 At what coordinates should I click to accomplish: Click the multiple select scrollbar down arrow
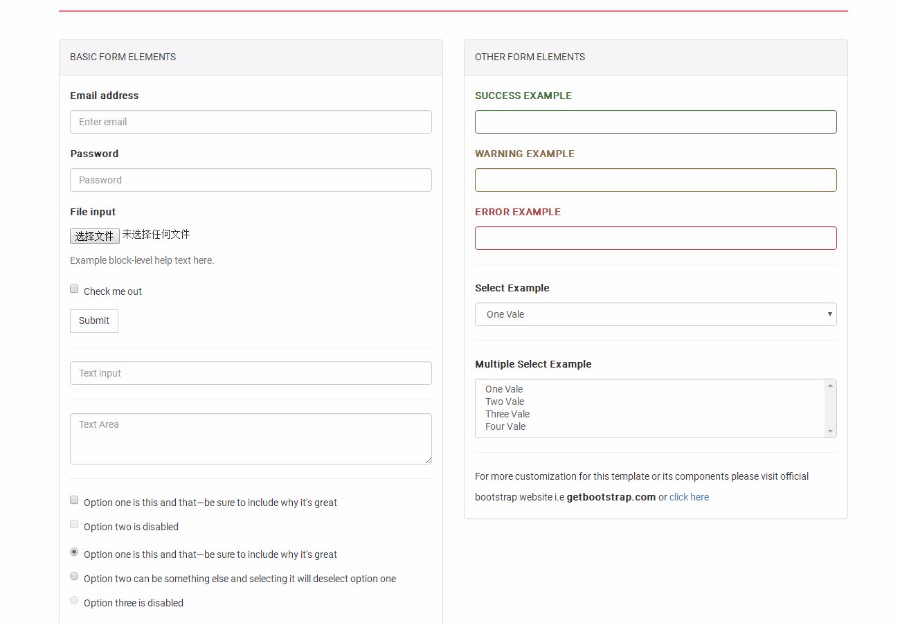coord(830,432)
